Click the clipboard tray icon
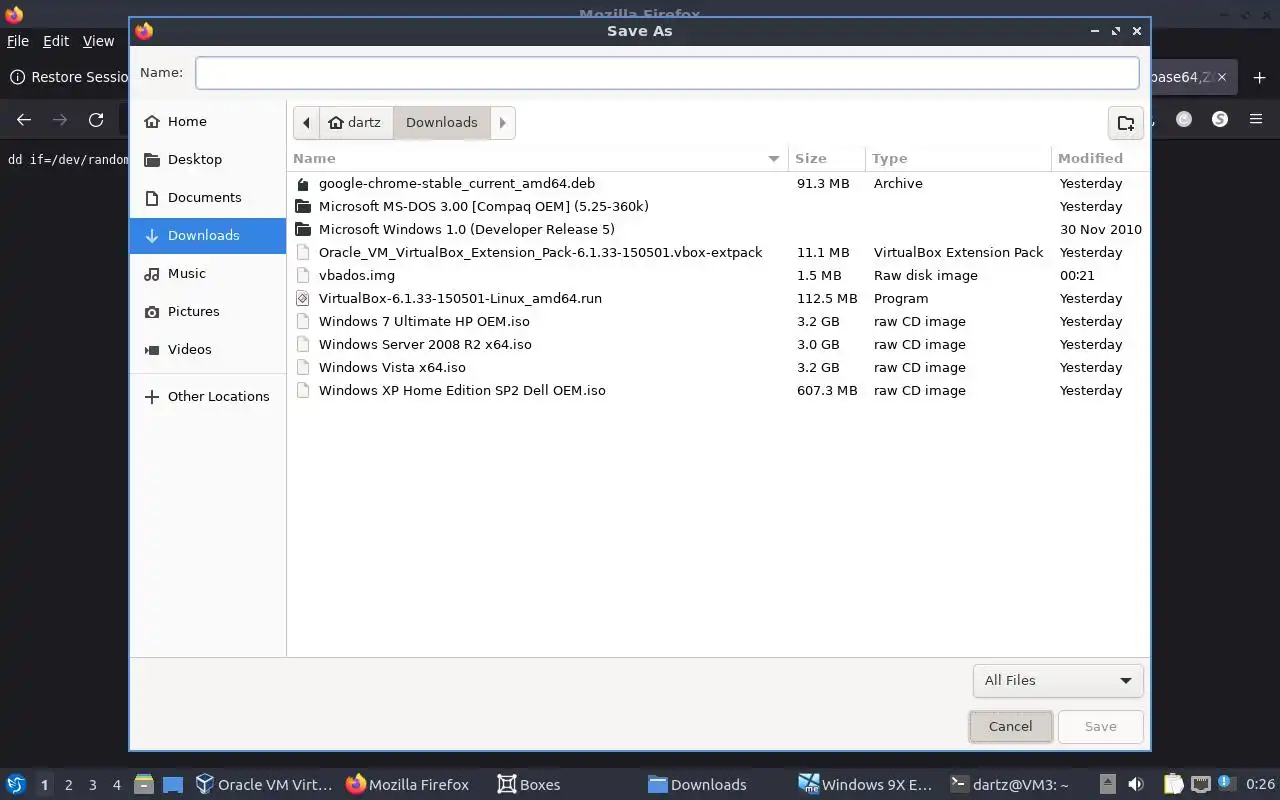Viewport: 1280px width, 800px height. pos(1173,784)
